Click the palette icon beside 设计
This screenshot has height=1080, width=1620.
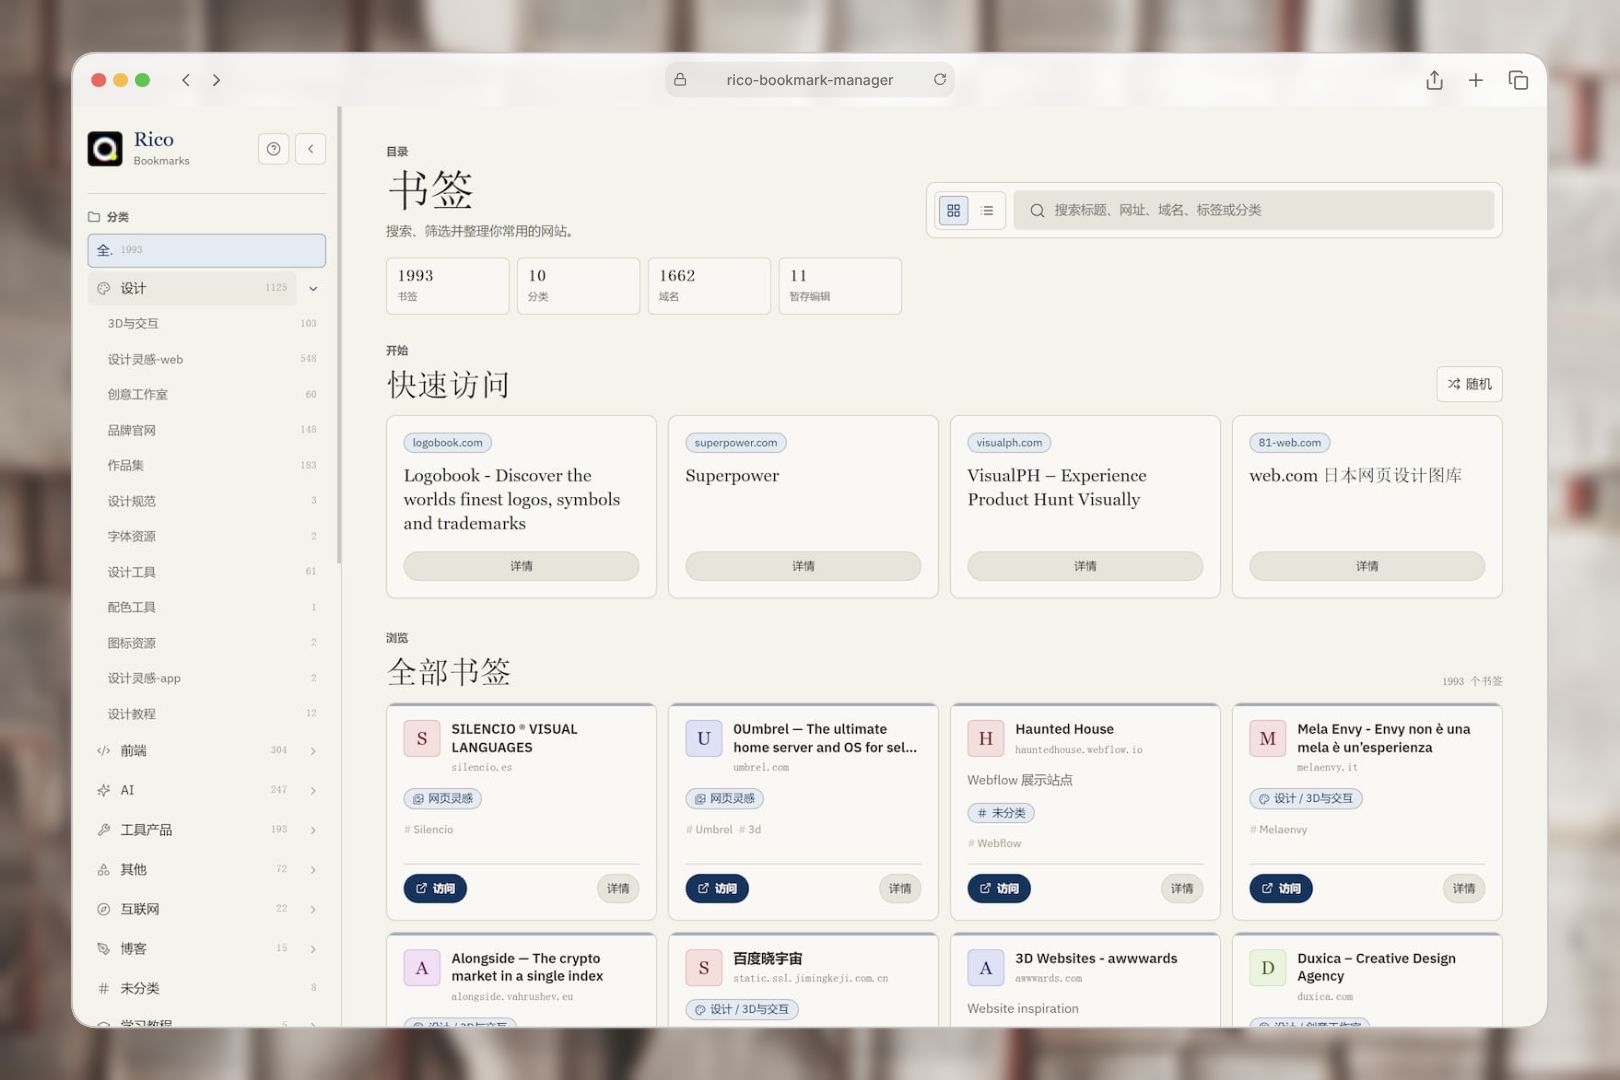103,288
